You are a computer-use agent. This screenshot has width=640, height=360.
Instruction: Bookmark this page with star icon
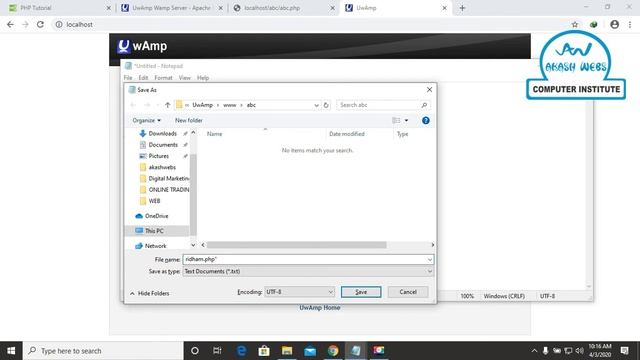pyautogui.click(x=575, y=24)
